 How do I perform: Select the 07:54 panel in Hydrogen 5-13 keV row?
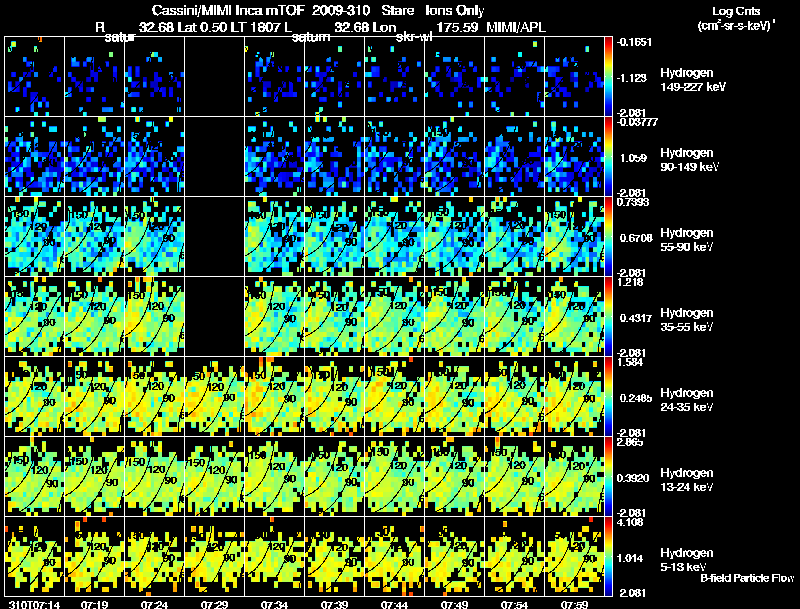point(514,556)
